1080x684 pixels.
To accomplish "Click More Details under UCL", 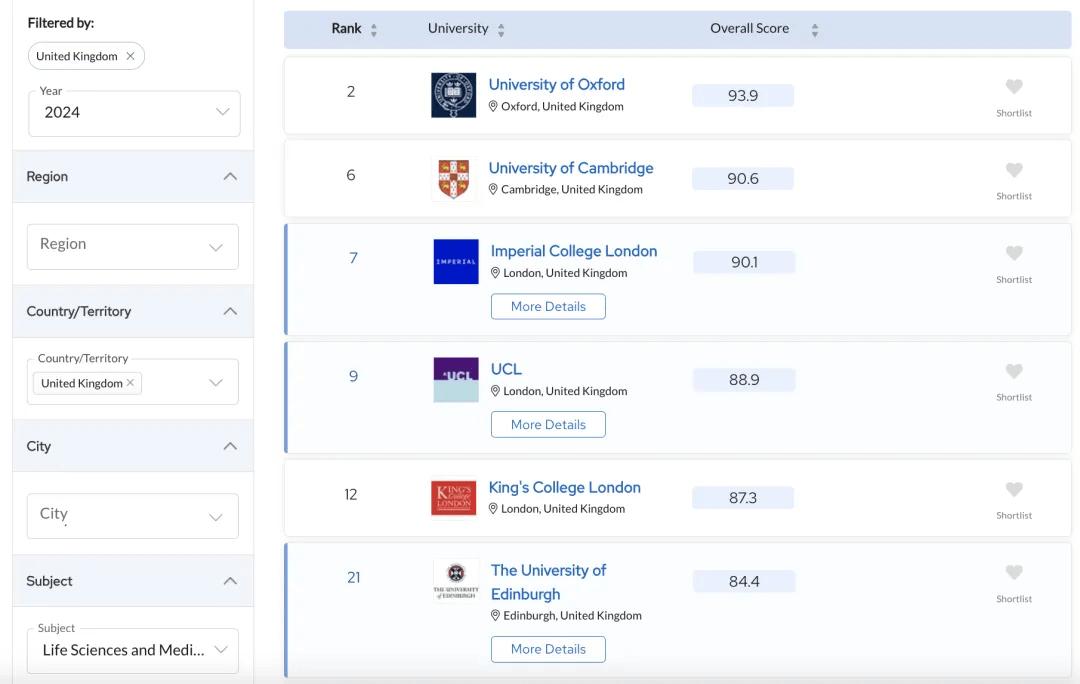I will point(548,424).
